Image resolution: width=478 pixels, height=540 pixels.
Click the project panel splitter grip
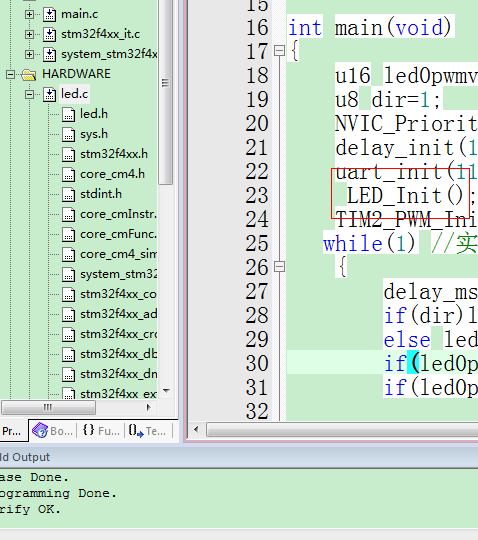(x=165, y=83)
